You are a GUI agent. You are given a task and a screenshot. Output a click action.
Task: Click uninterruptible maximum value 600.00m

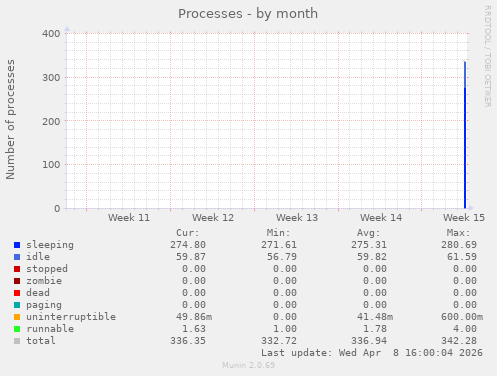click(x=462, y=317)
